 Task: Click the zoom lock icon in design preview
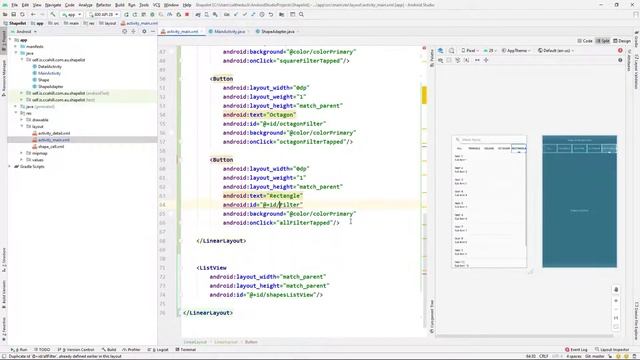(616, 289)
